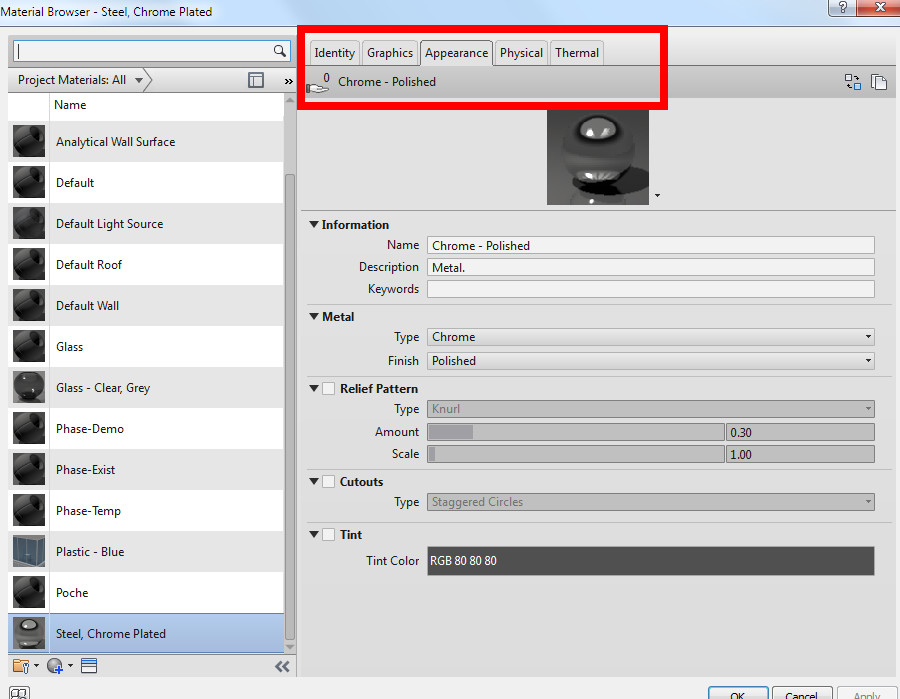Switch to the Physical tab
The height and width of the screenshot is (699, 900).
coord(521,53)
